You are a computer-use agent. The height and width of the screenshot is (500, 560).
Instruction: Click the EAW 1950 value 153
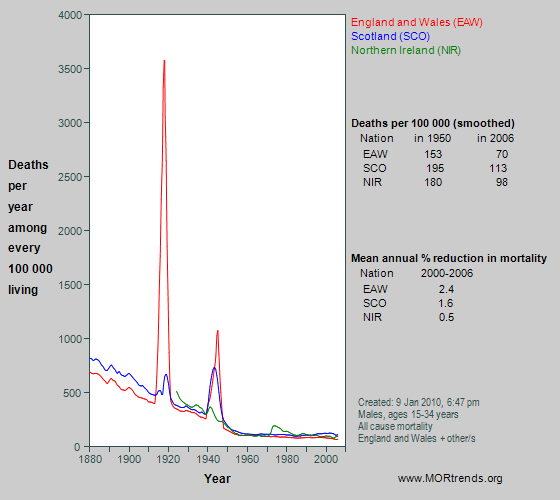[x=433, y=154]
